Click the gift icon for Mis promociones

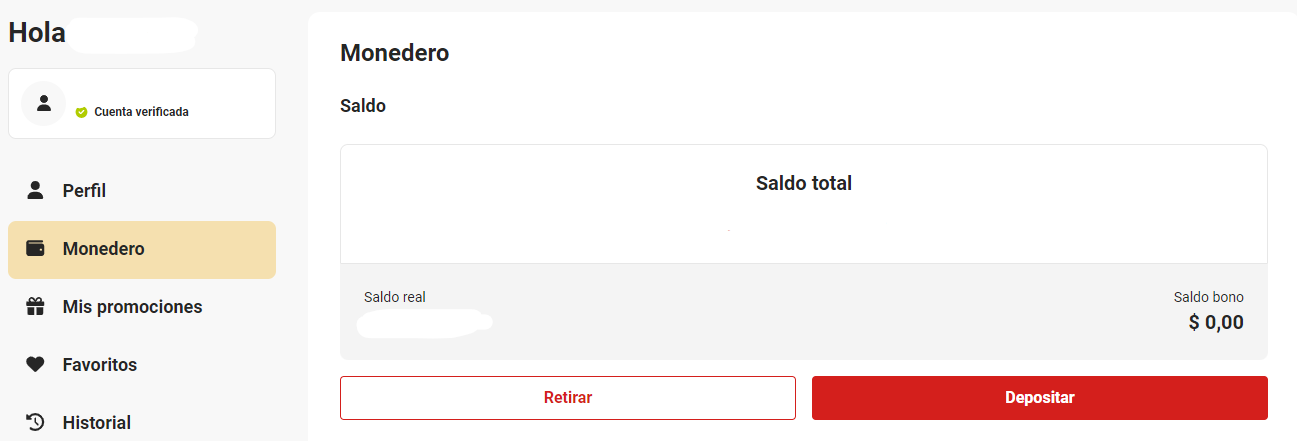point(35,307)
